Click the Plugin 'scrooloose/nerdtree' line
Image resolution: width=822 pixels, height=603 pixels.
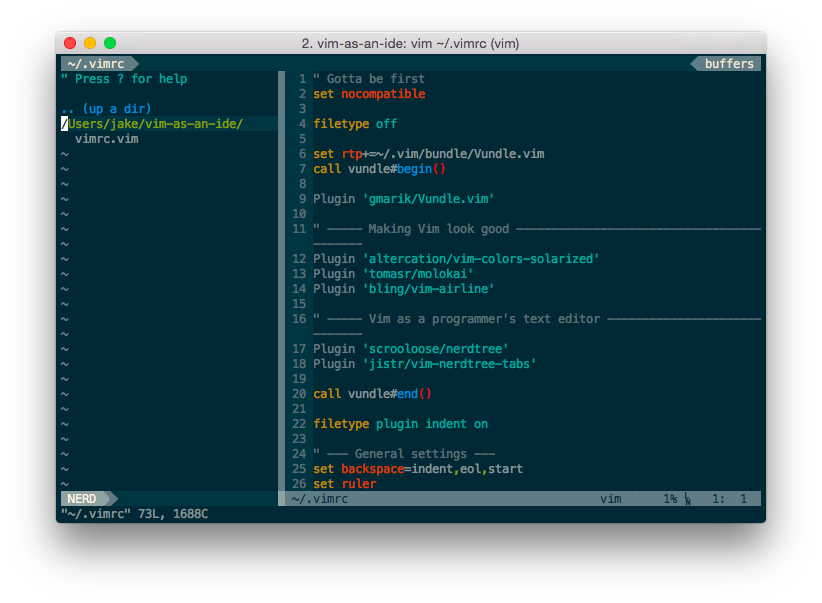coord(410,349)
